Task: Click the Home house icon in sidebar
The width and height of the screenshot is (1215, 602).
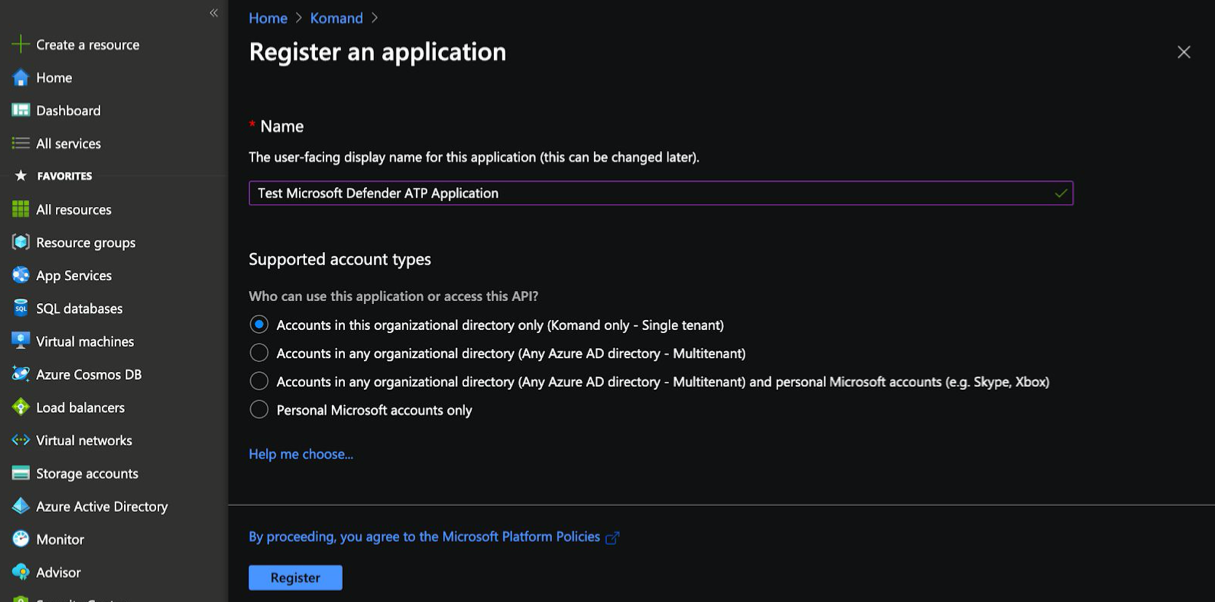Action: pyautogui.click(x=20, y=77)
